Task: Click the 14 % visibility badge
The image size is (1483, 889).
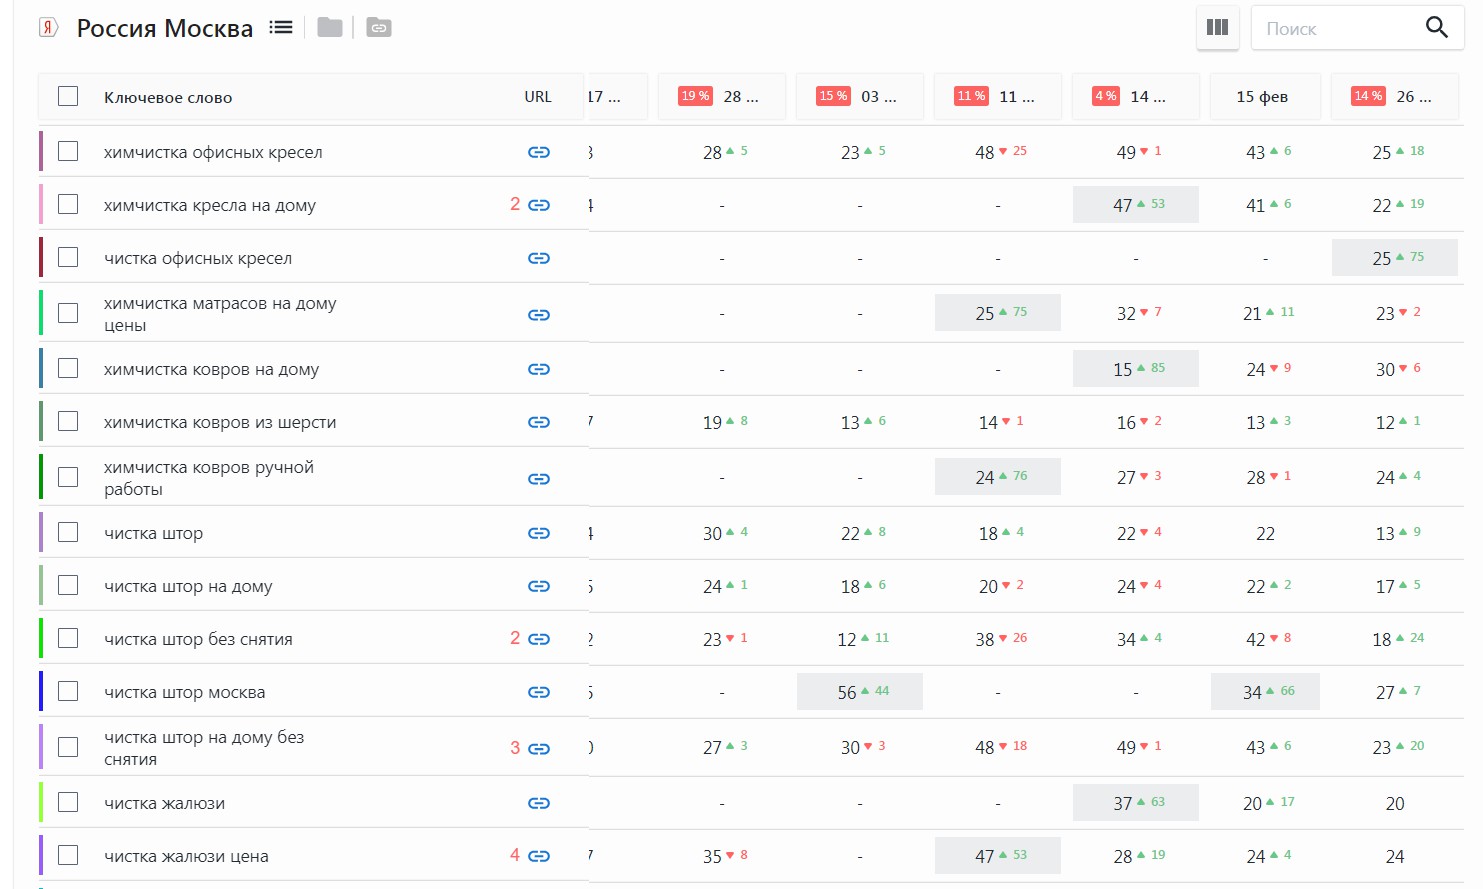Action: tap(1368, 96)
